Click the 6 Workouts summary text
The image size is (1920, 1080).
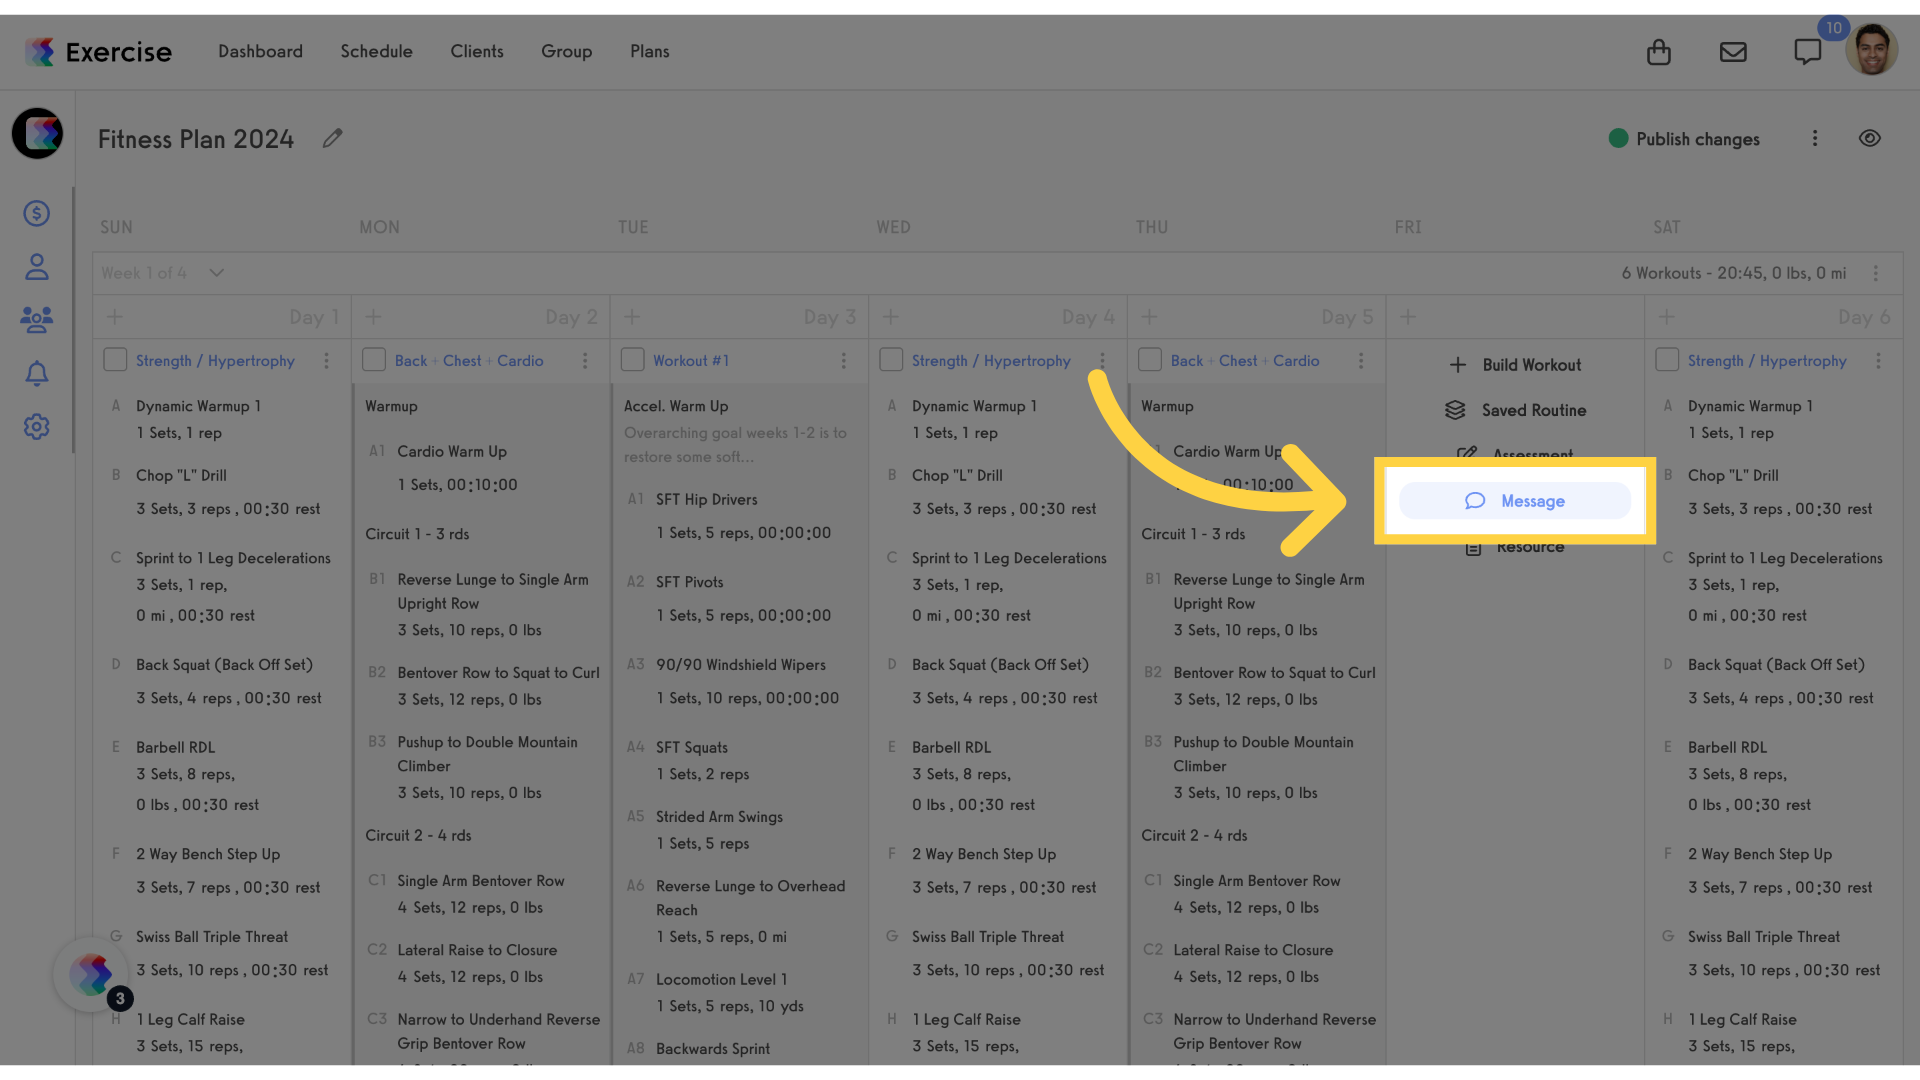(1734, 273)
